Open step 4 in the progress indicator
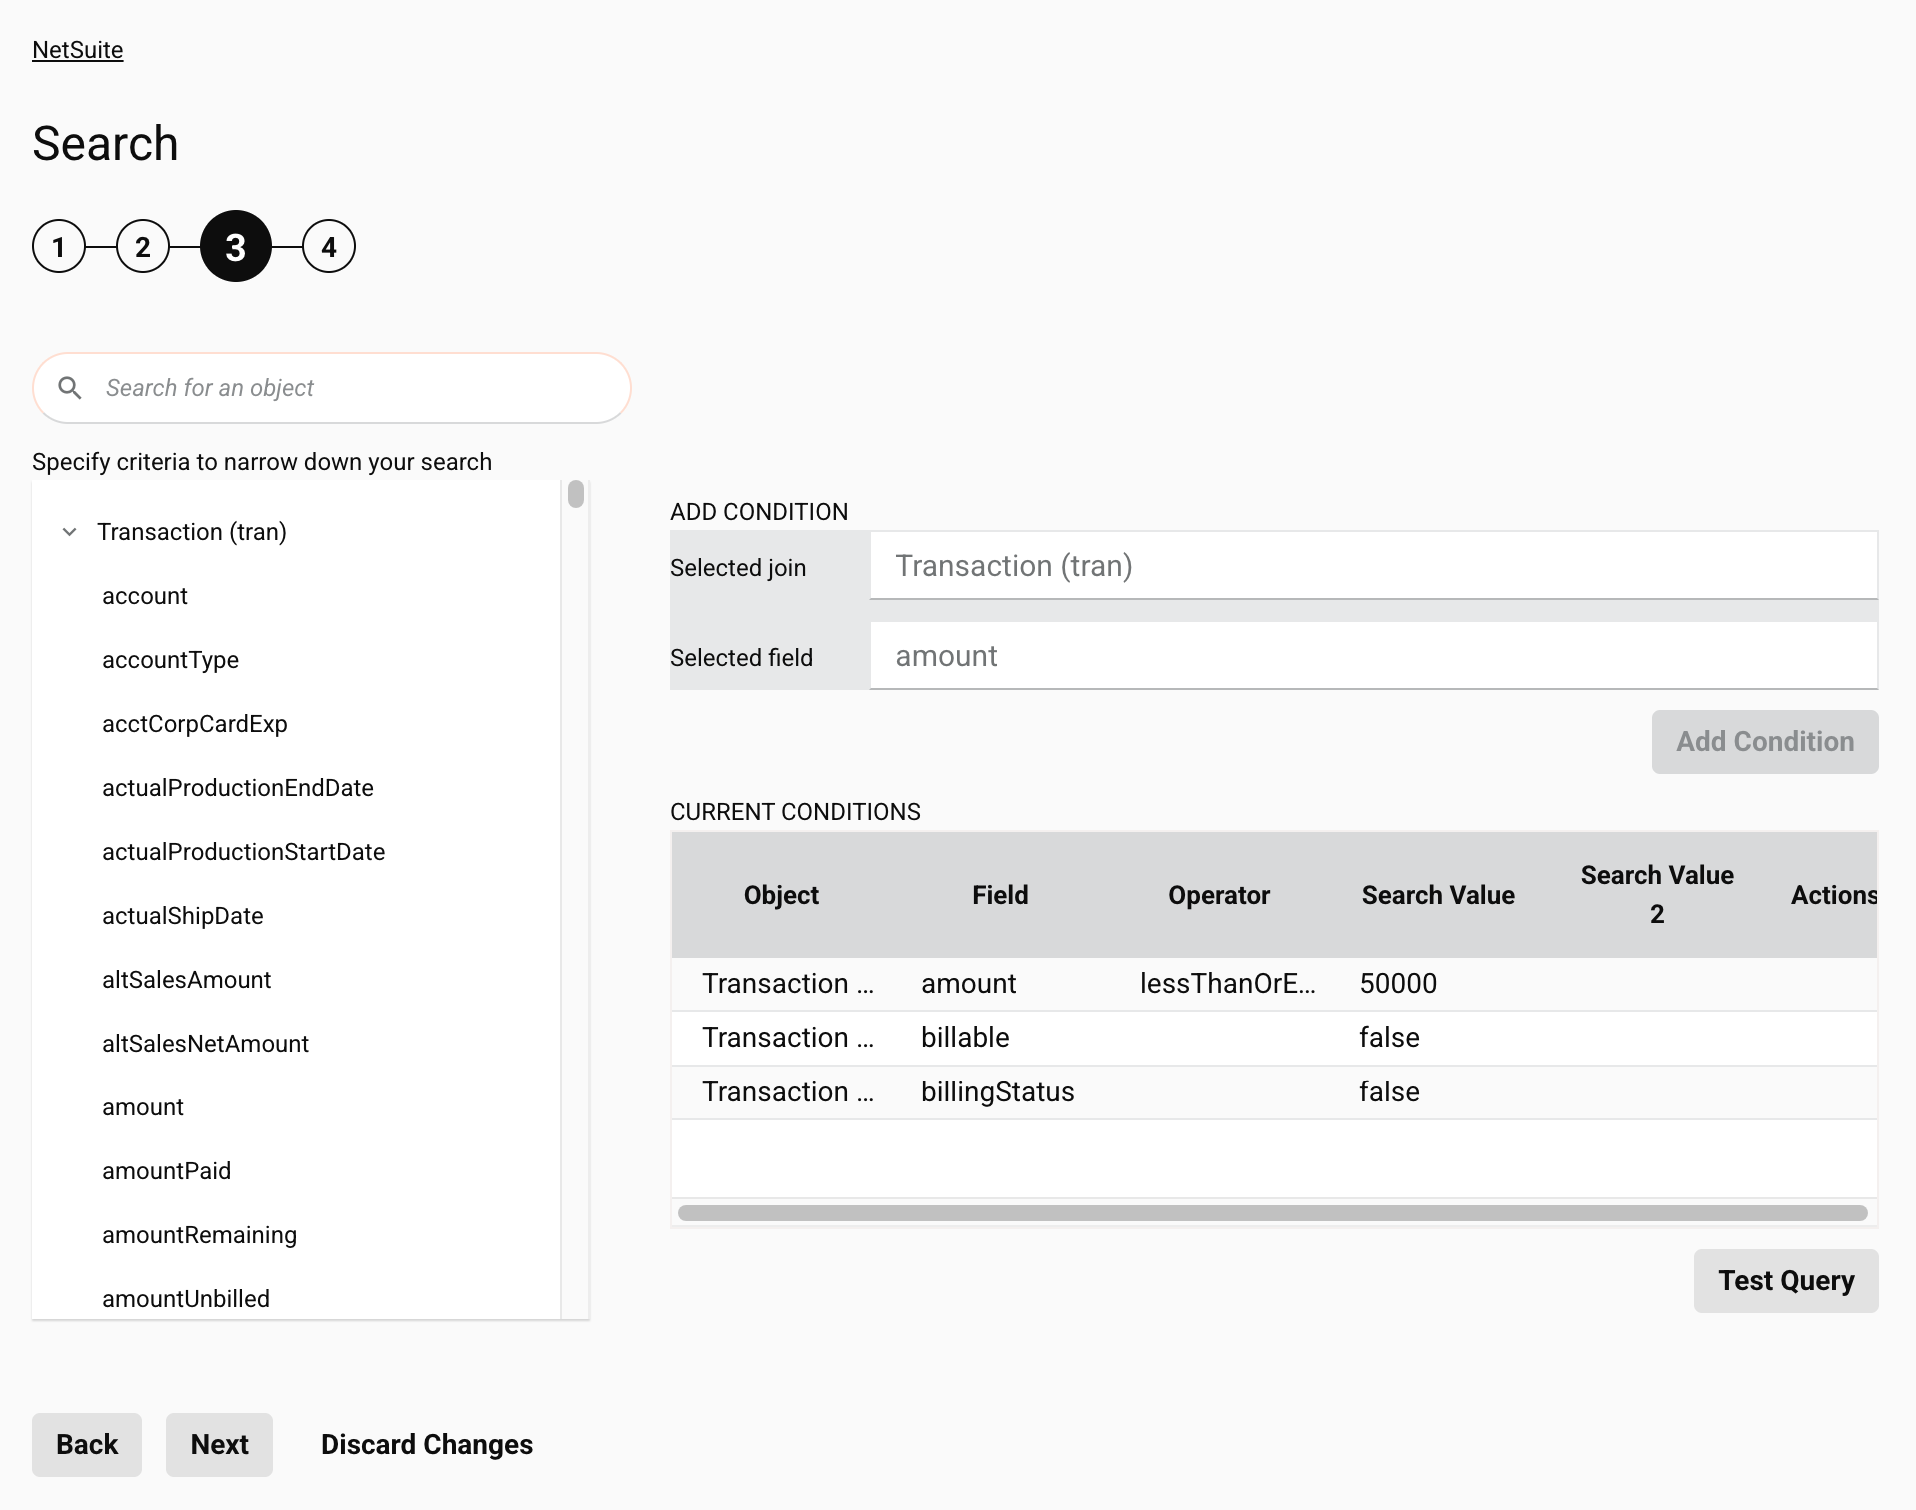 coord(328,247)
